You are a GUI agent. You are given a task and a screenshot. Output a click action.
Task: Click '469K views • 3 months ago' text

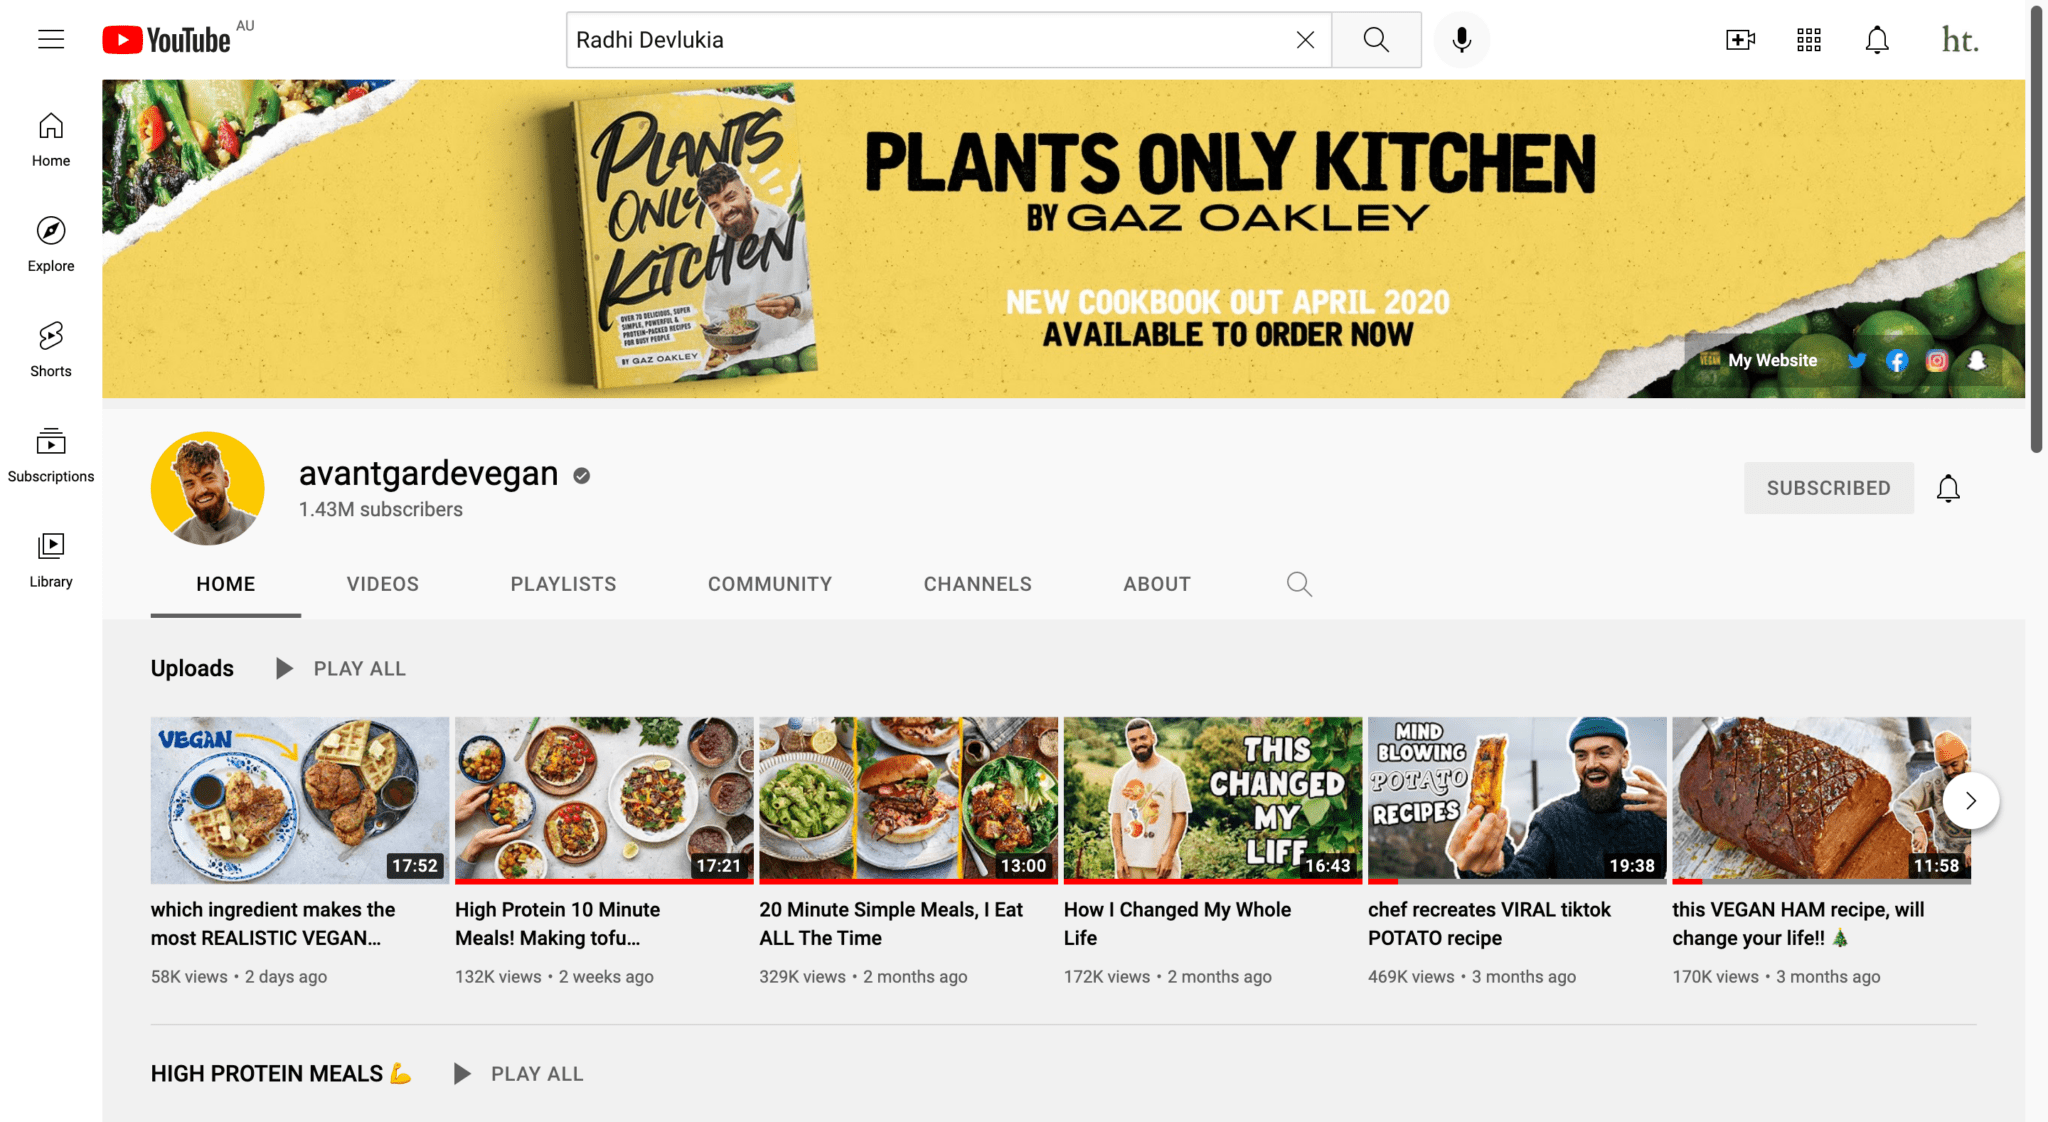click(x=1472, y=977)
